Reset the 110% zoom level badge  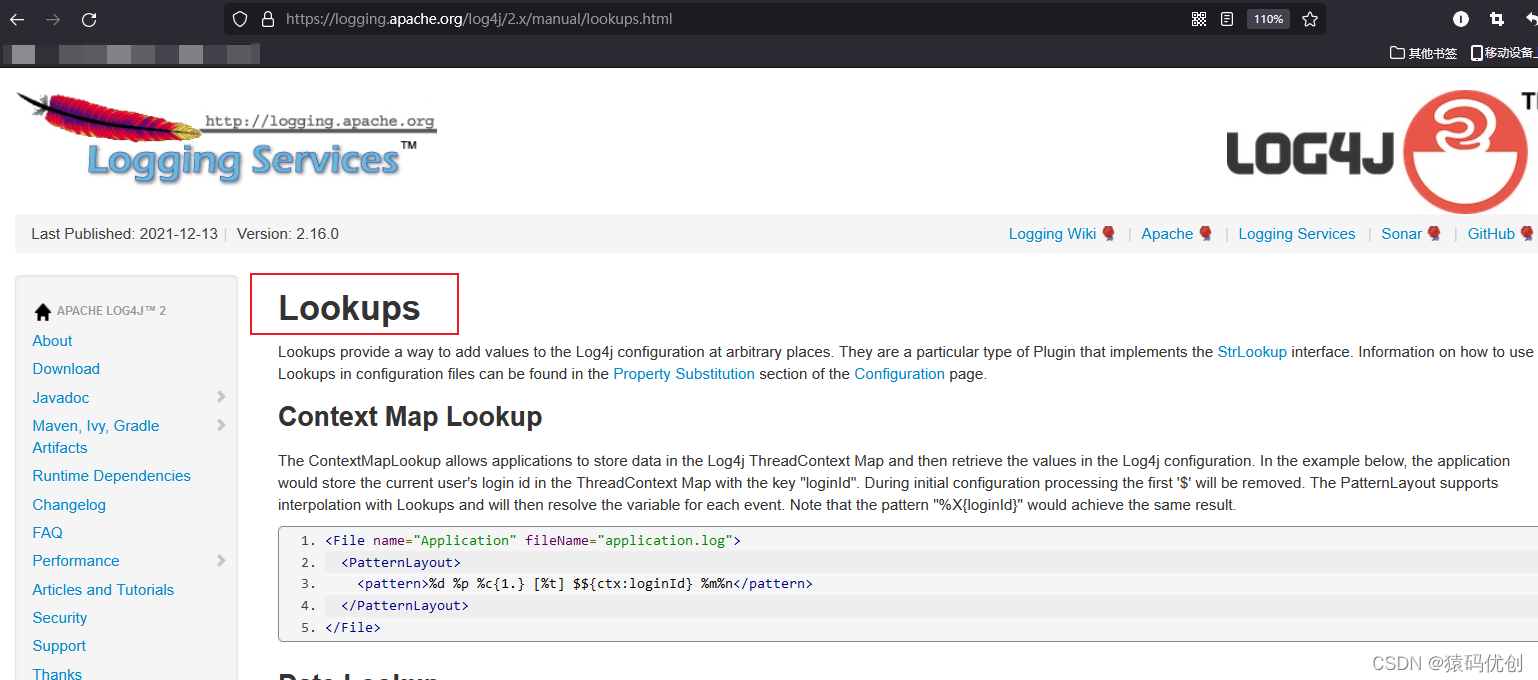point(1268,19)
